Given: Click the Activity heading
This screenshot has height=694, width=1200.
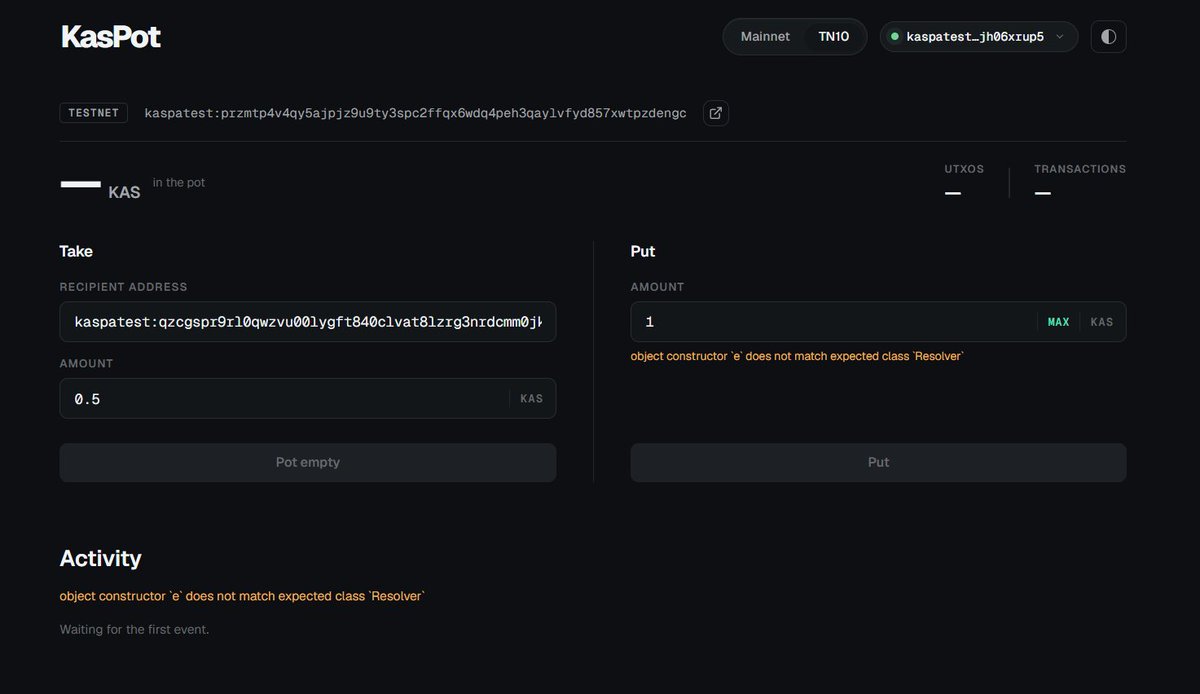Looking at the screenshot, I should click(100, 558).
